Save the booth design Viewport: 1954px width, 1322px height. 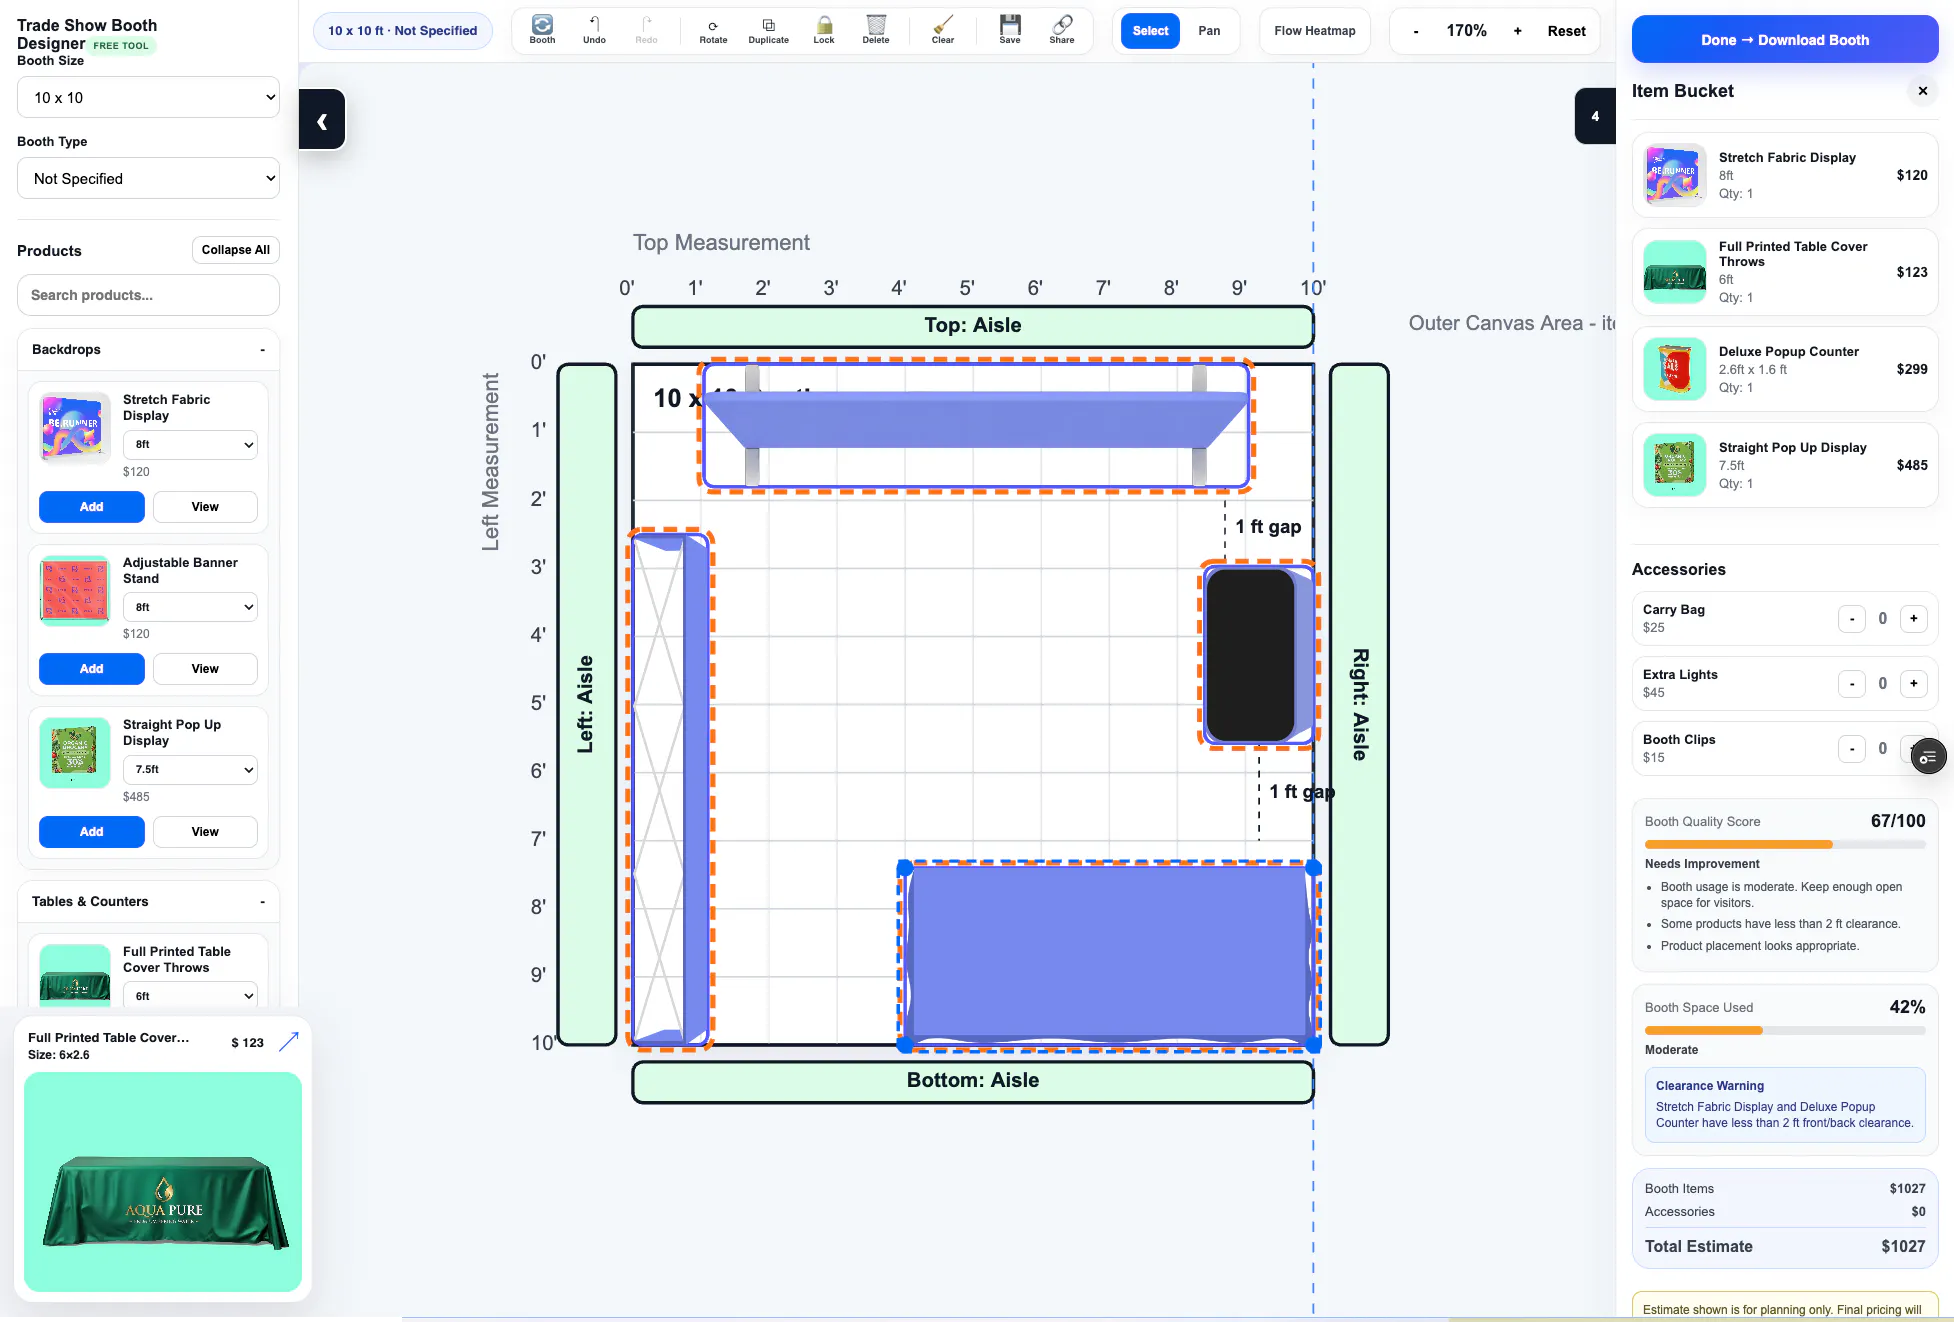1010,30
